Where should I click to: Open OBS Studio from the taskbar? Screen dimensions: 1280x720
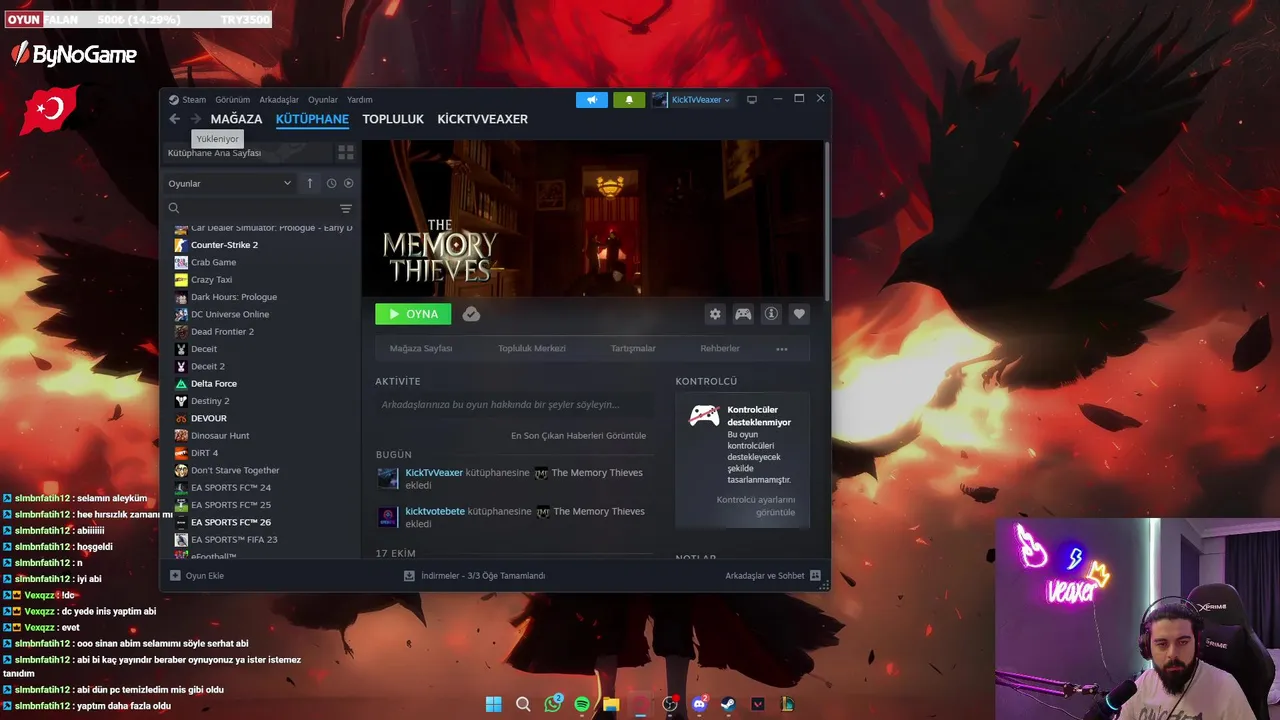tap(670, 704)
